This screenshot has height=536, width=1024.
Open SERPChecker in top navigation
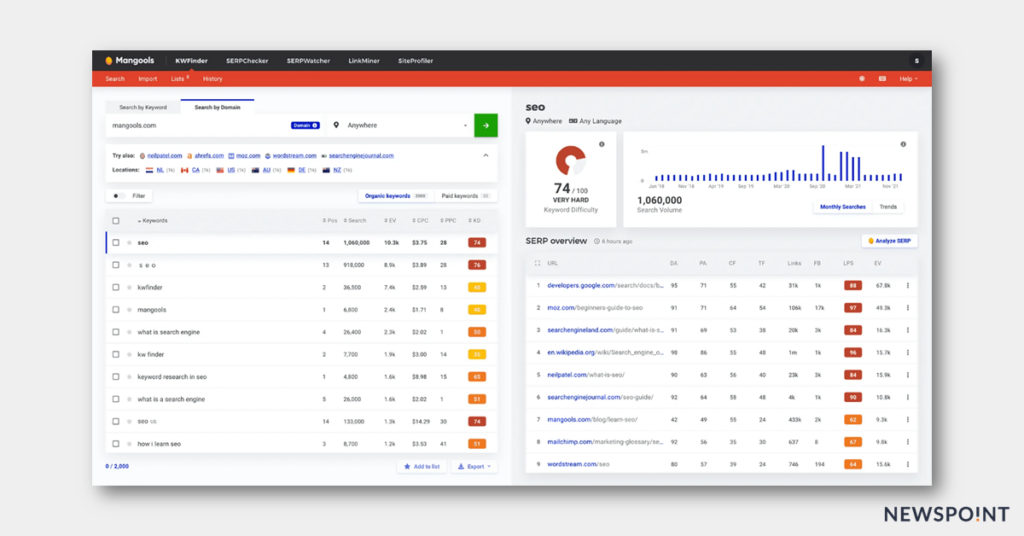(247, 61)
